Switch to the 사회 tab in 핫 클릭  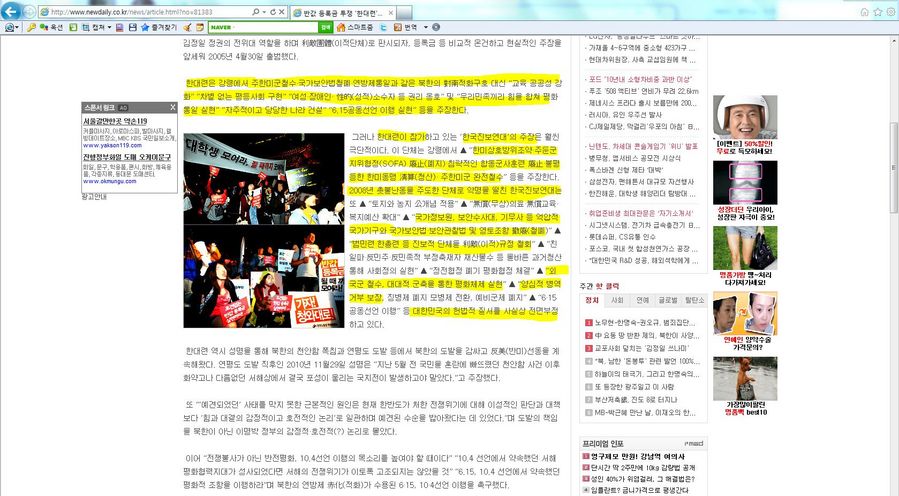[617, 299]
